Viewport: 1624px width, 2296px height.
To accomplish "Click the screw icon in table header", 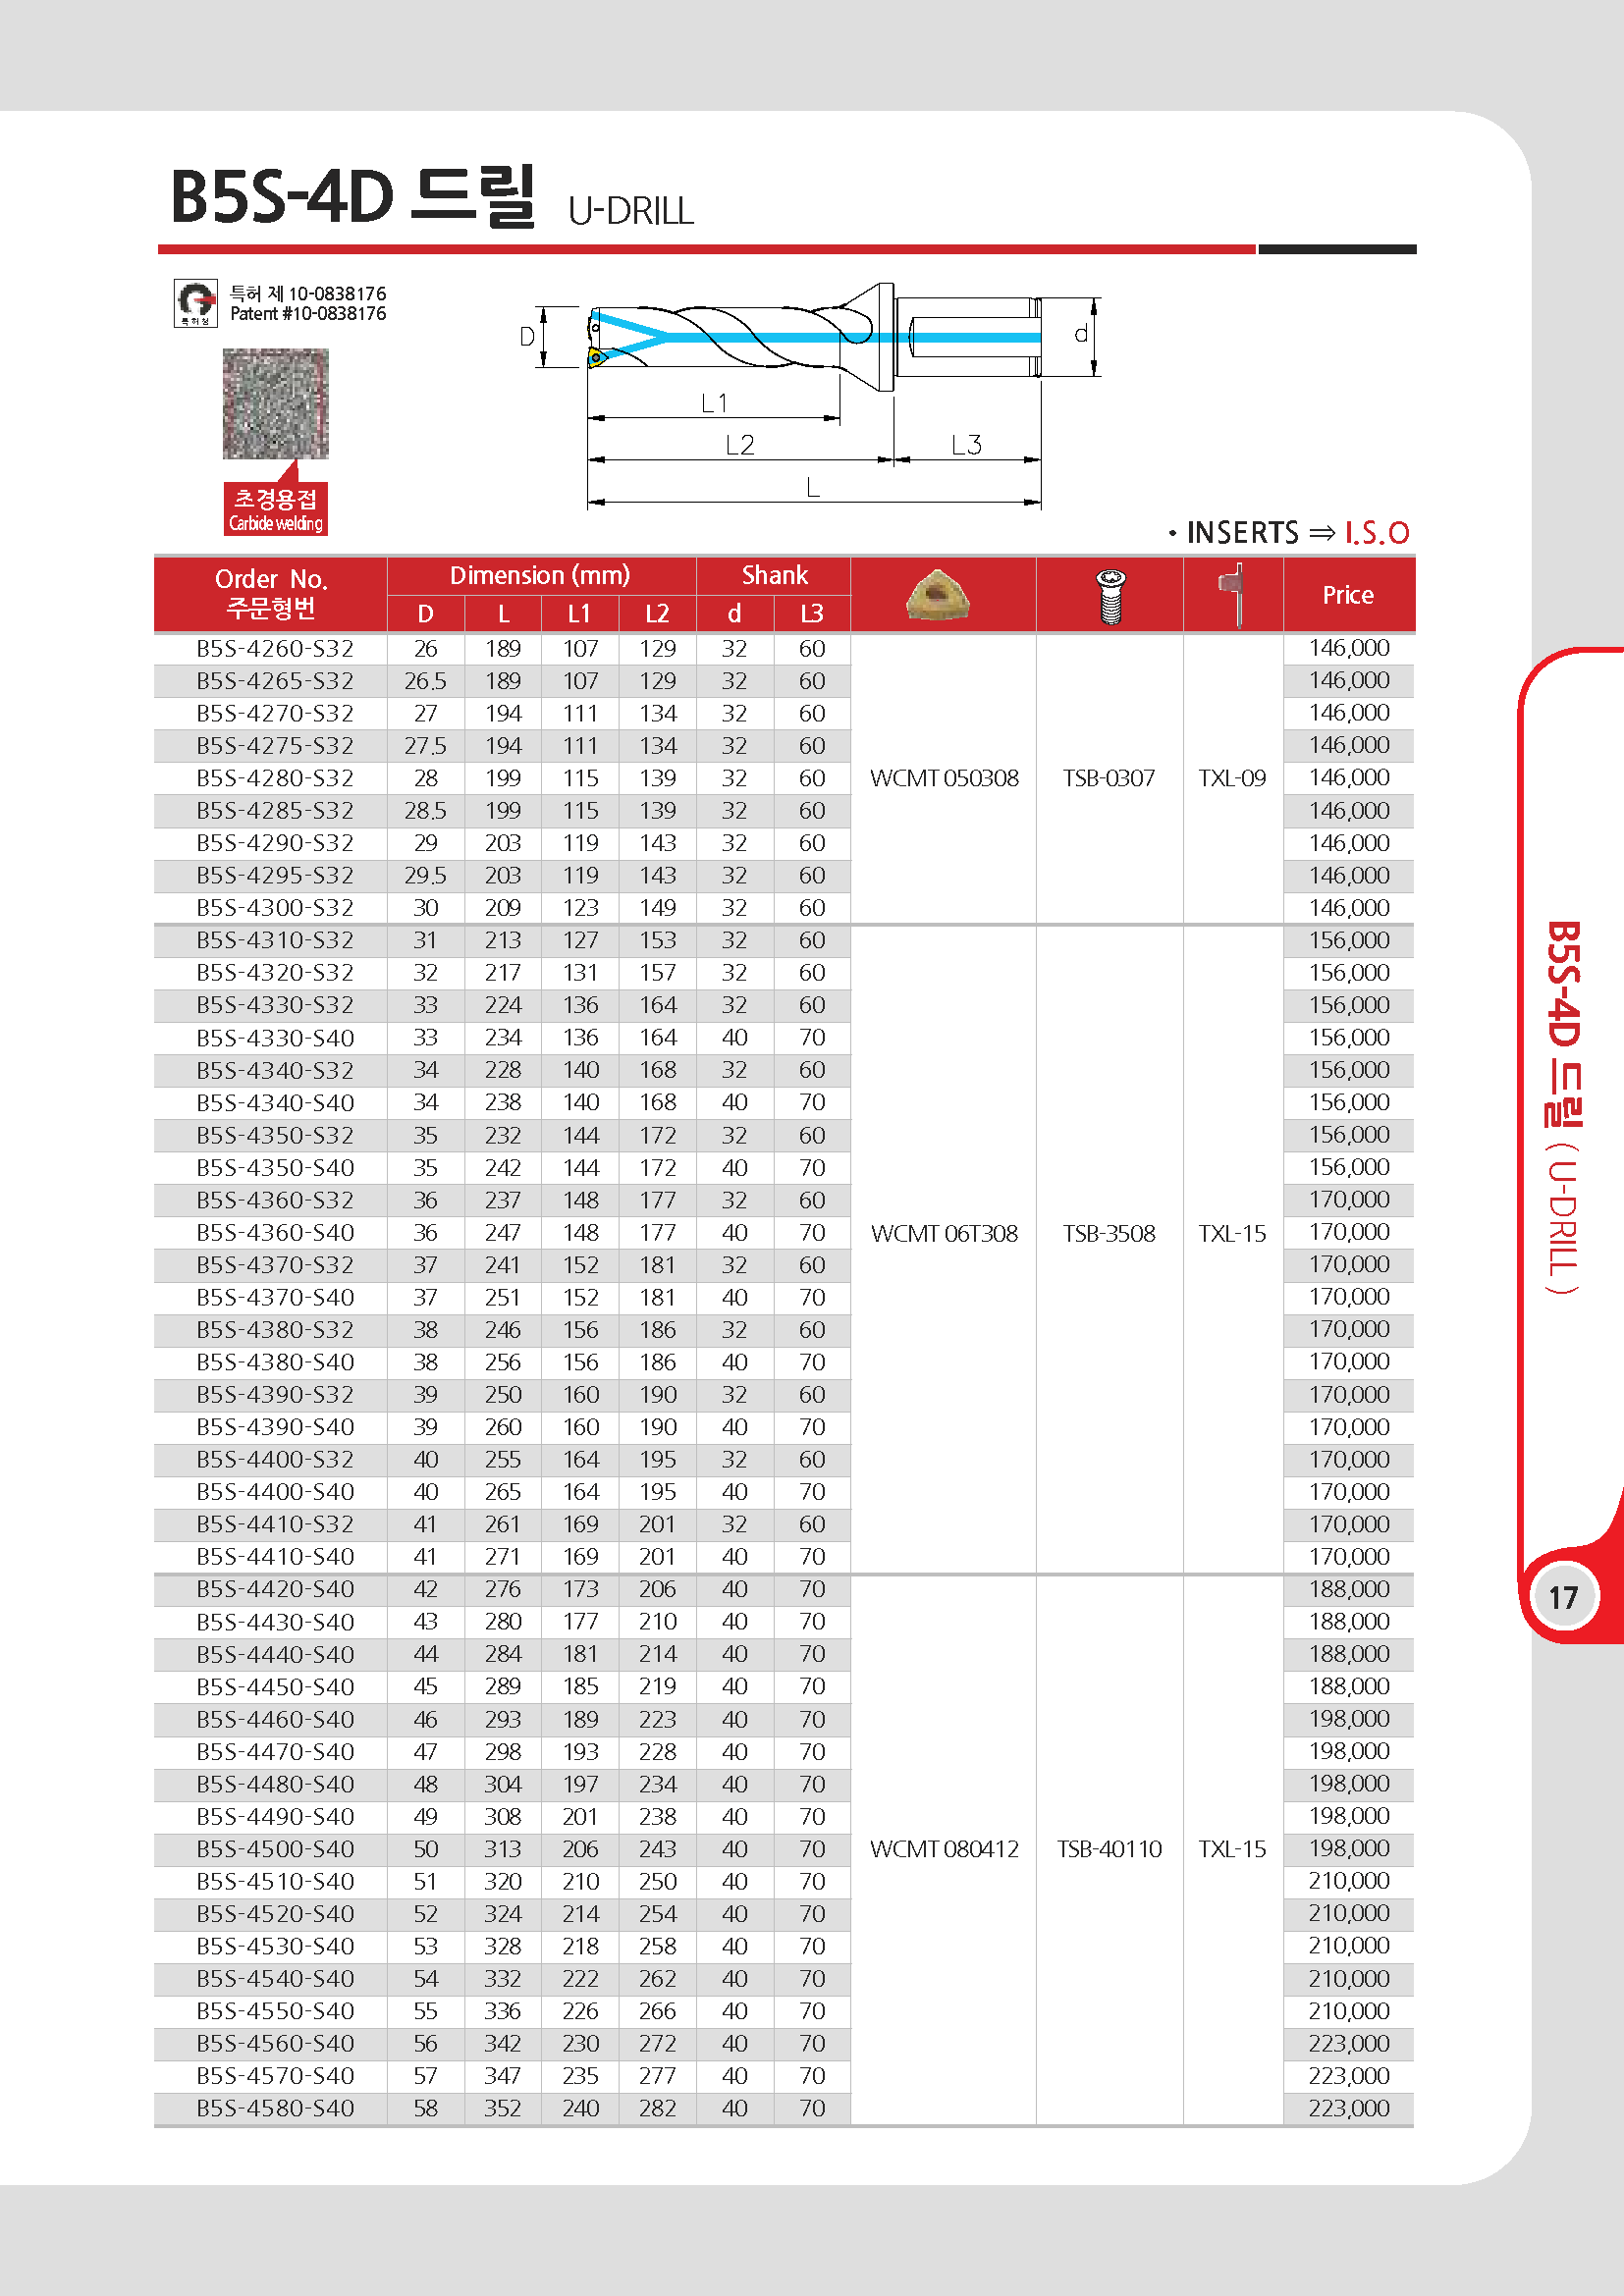I will tap(1110, 597).
